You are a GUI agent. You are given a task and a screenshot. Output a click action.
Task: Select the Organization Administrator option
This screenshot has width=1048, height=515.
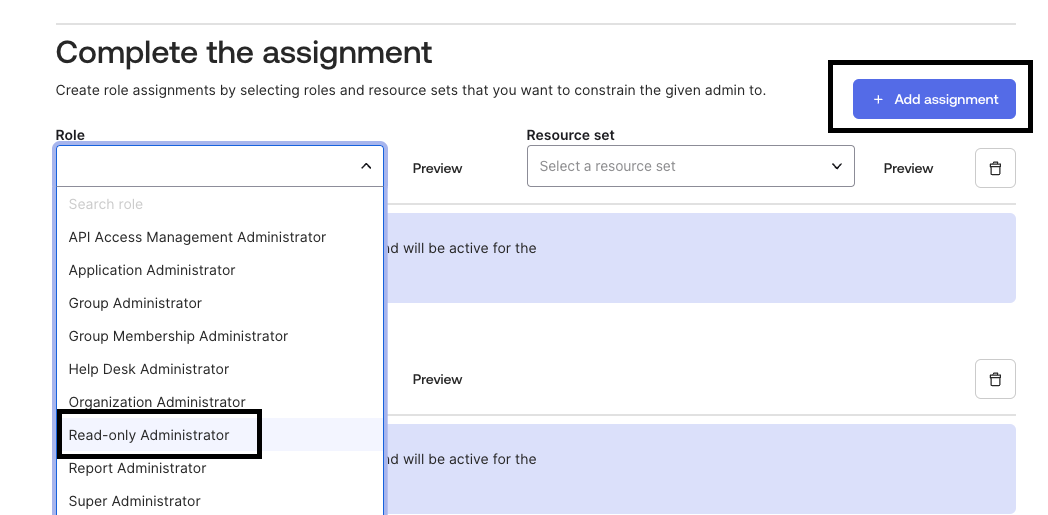(x=157, y=402)
